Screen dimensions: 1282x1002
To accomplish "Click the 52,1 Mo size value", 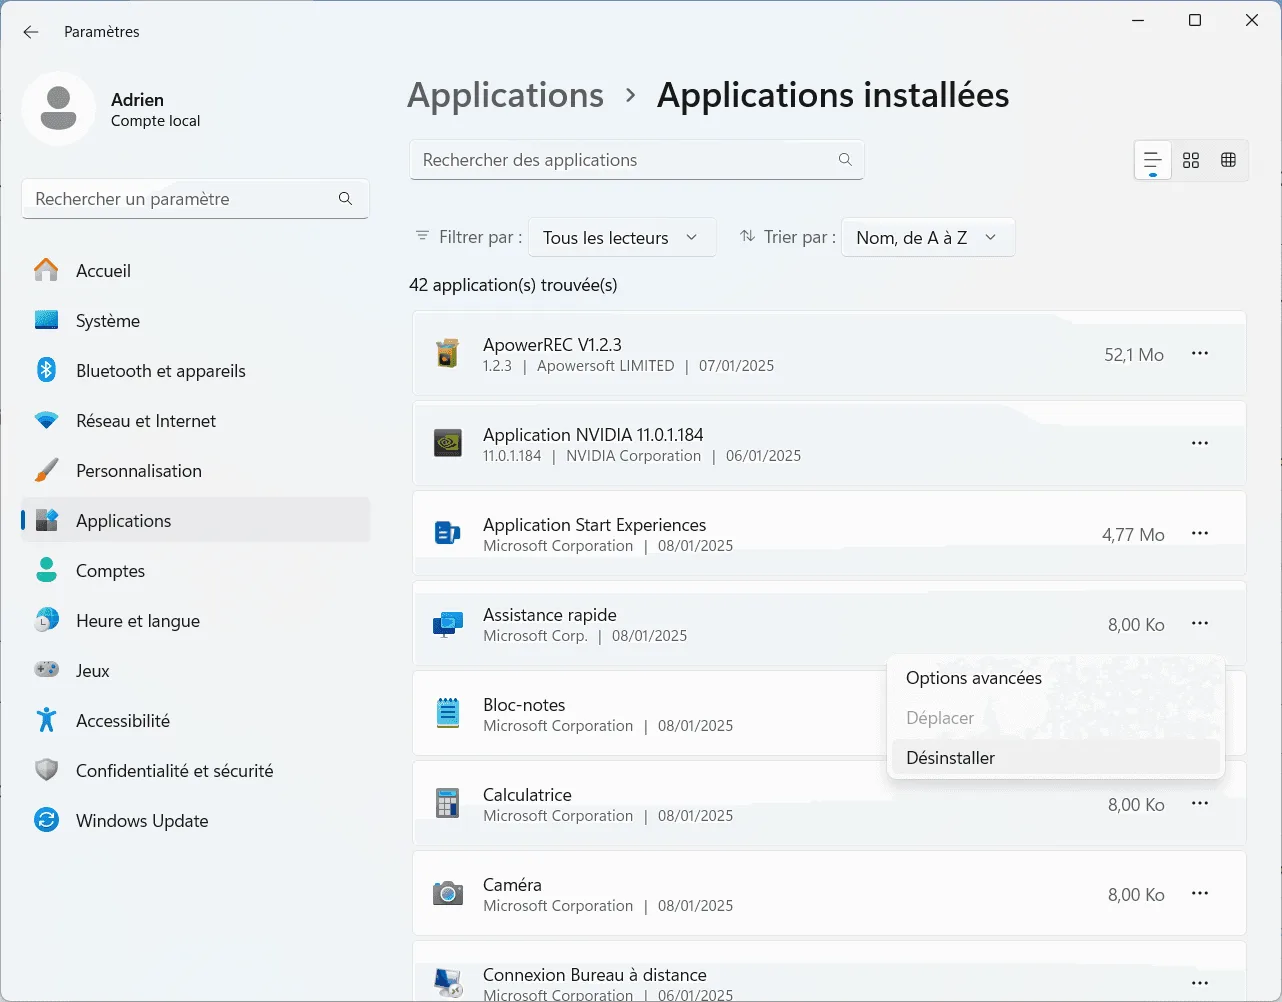I will [1134, 355].
